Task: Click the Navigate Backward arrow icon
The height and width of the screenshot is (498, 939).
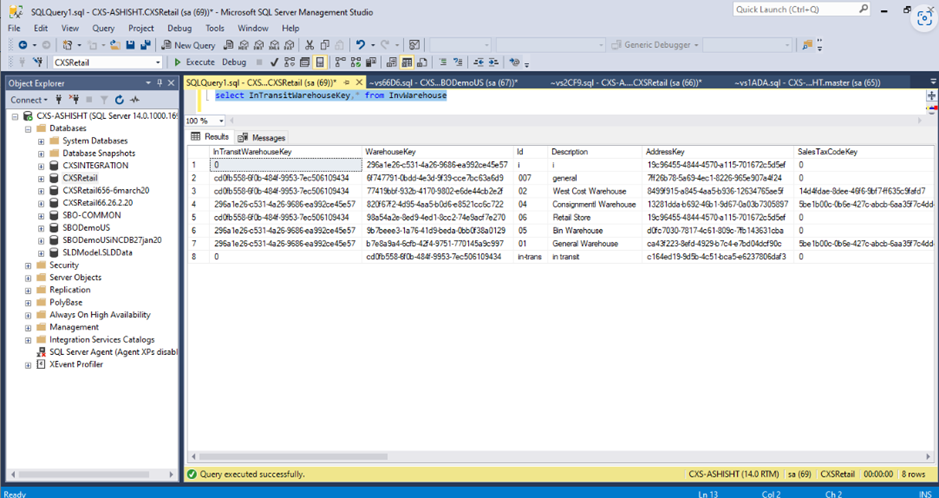Action: click(x=23, y=45)
